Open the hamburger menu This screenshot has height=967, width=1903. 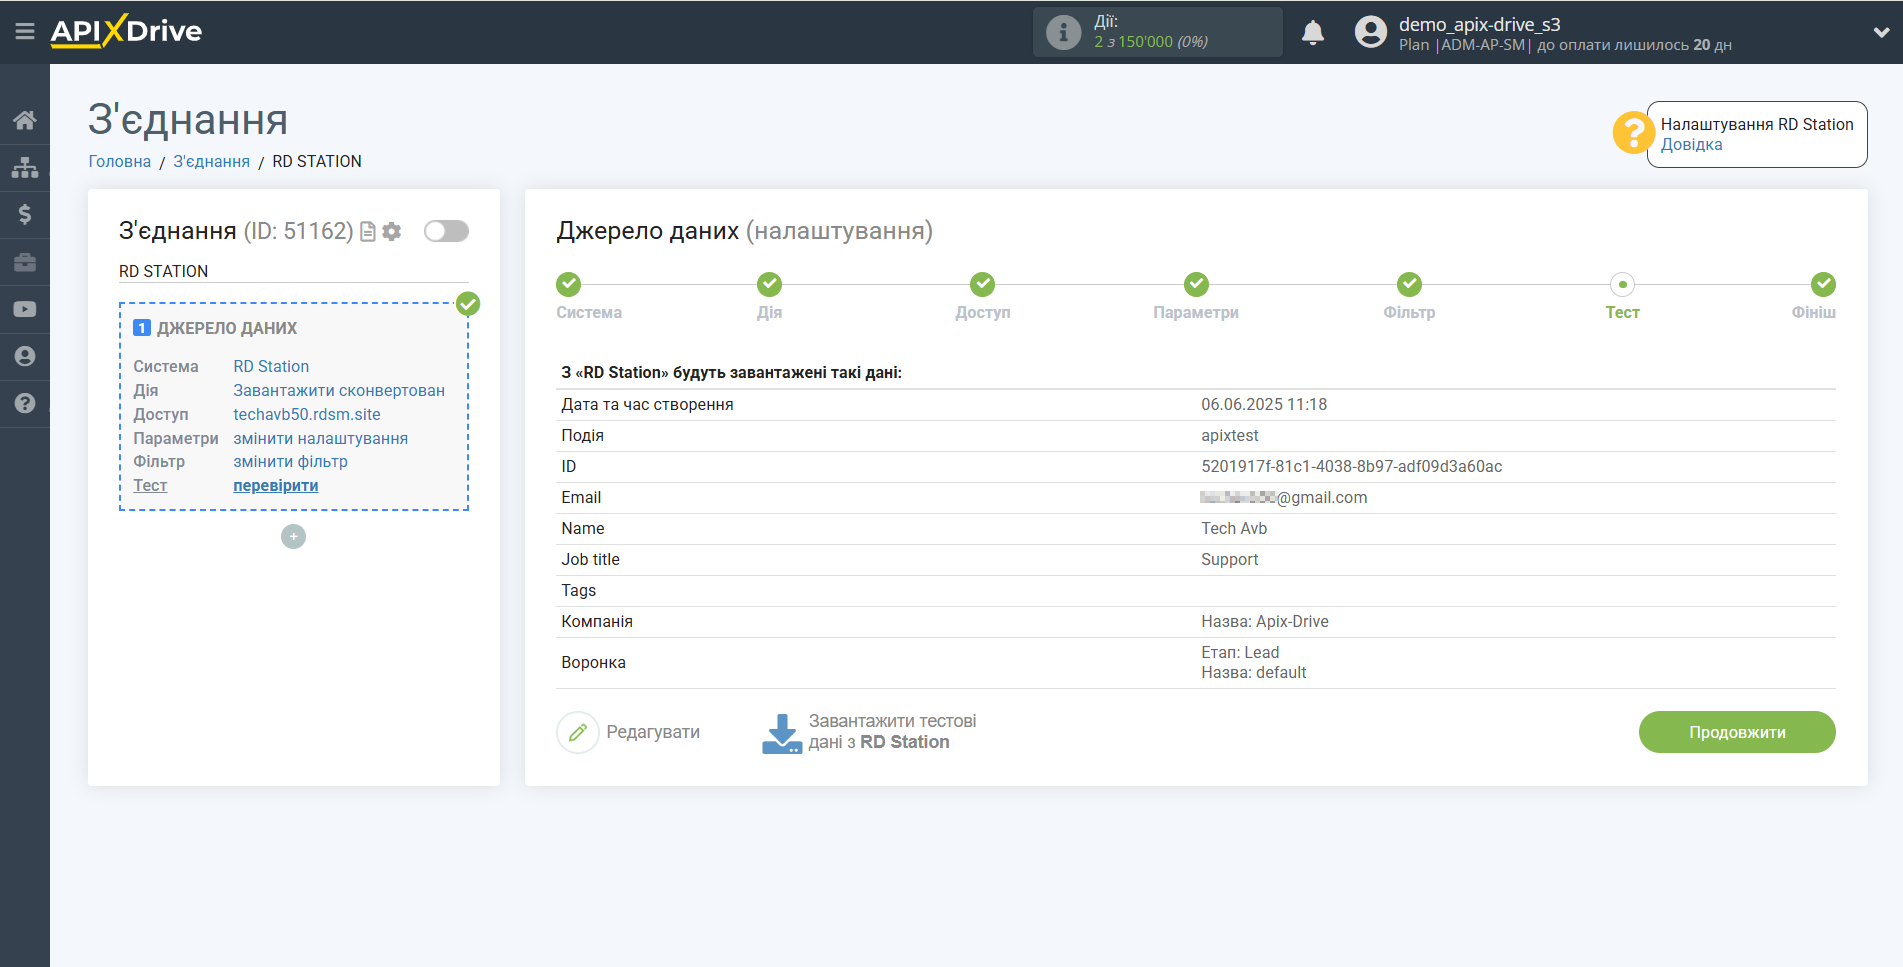pos(25,32)
